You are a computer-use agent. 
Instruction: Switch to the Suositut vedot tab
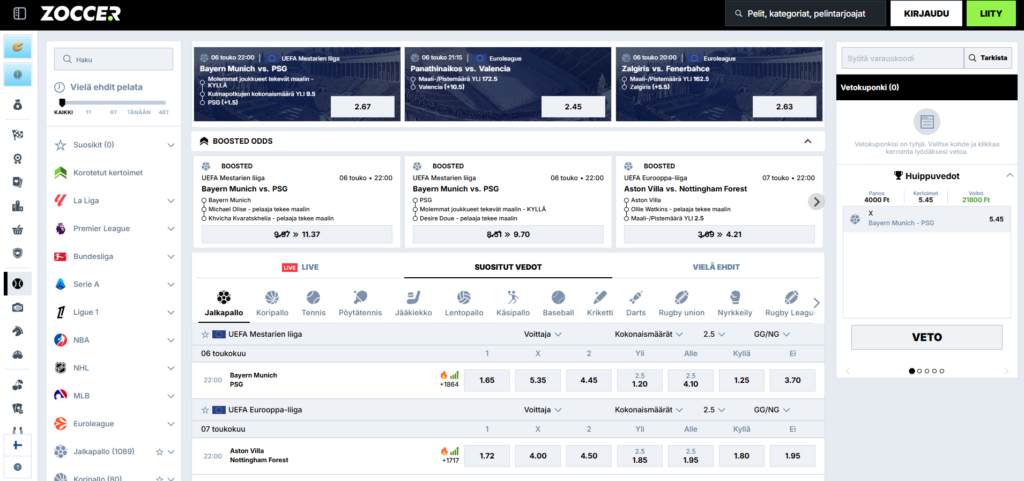point(508,267)
